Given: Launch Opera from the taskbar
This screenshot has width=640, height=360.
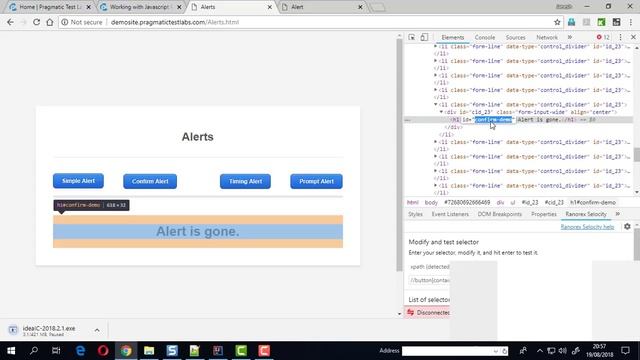Looking at the screenshot, I should [103, 351].
